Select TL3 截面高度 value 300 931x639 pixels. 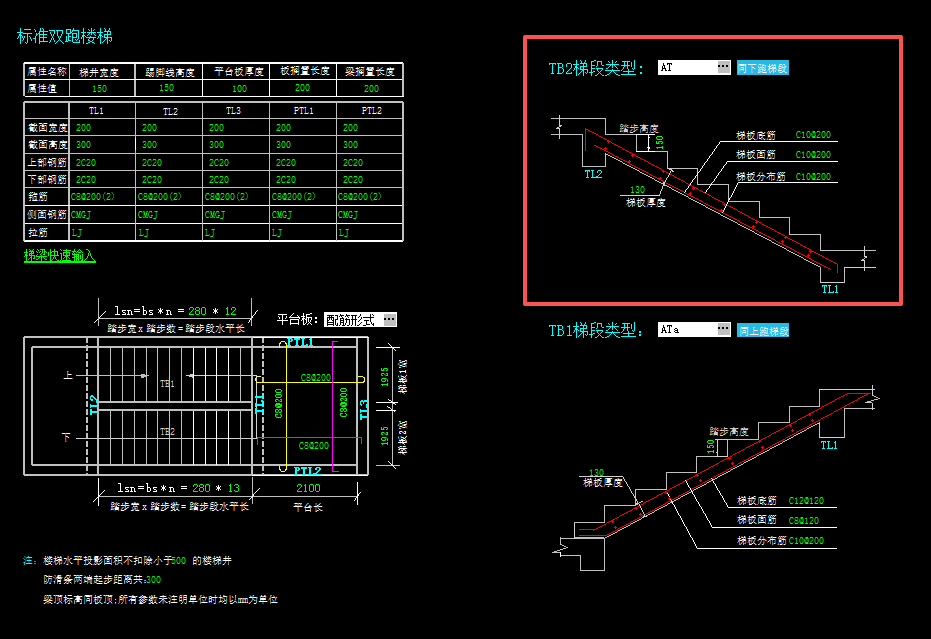click(x=216, y=145)
